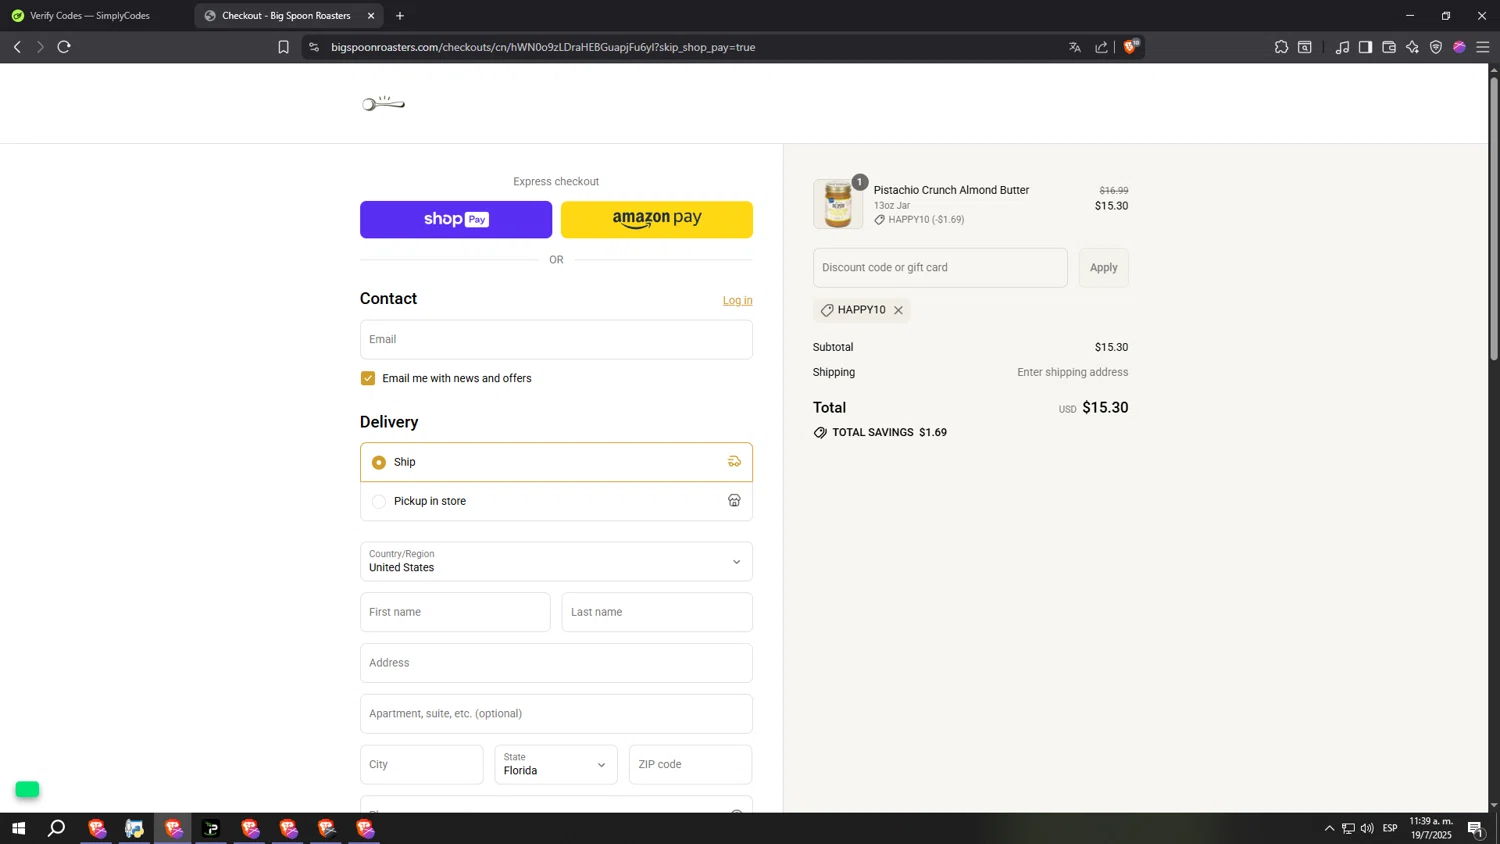
Task: Click the Apply discount button
Action: (1104, 268)
